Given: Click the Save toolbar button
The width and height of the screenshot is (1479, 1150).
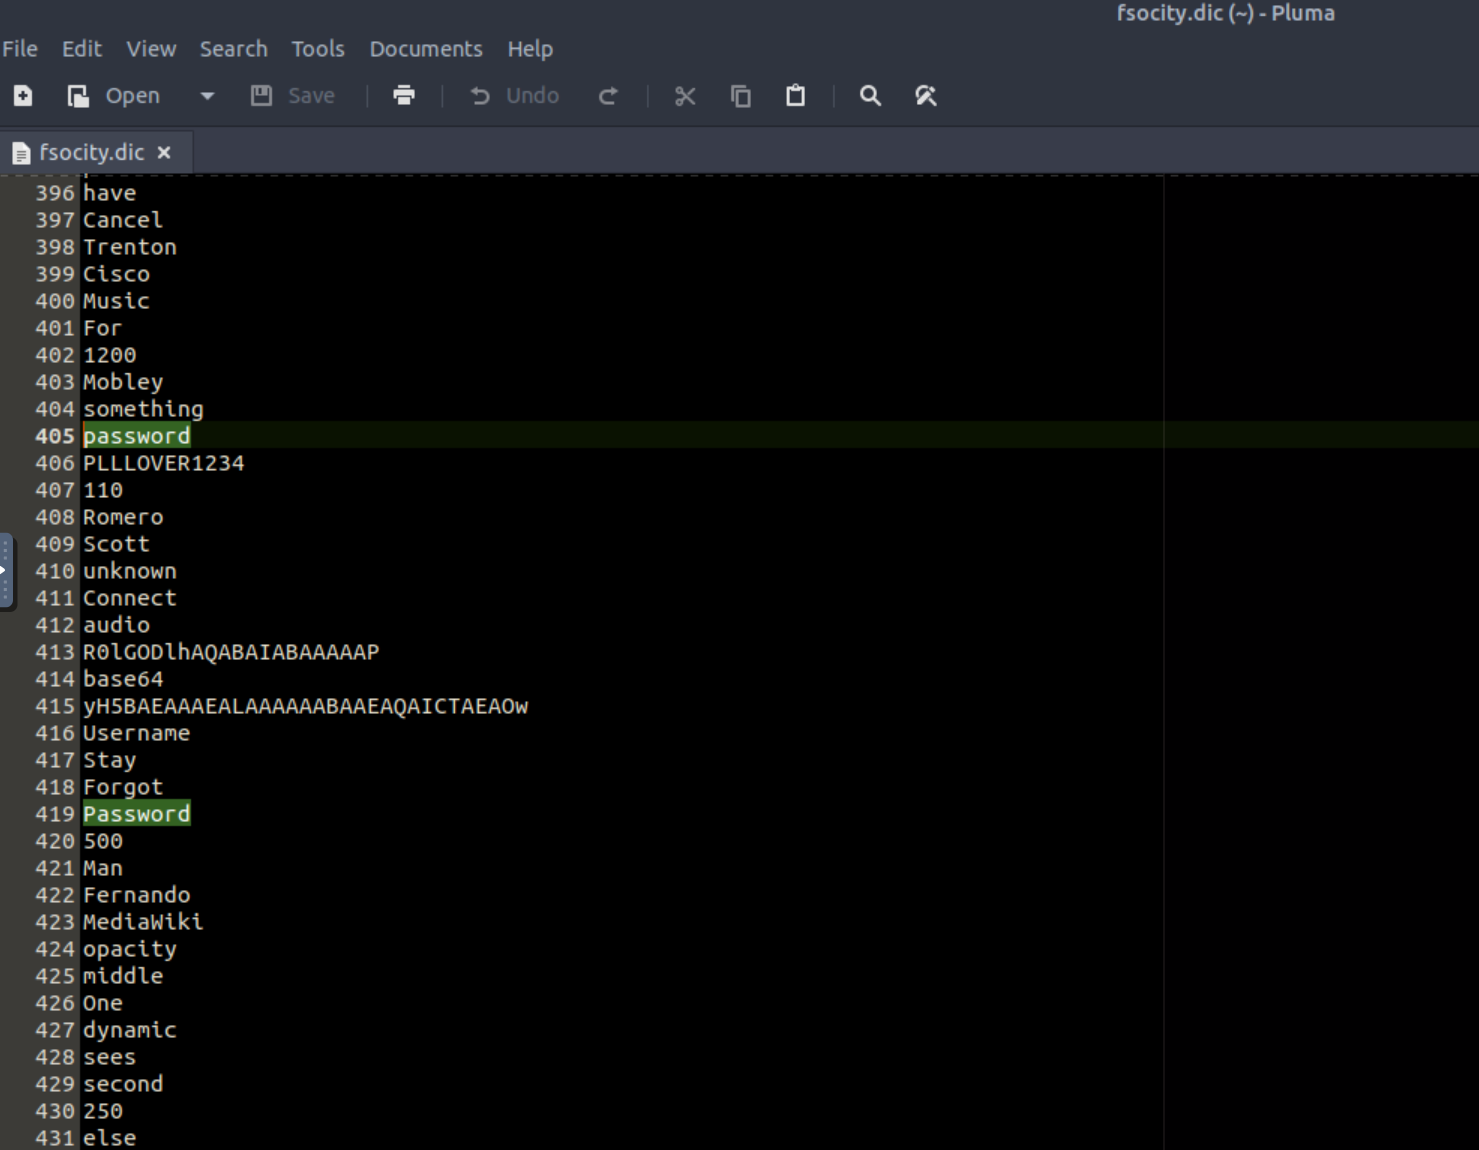Looking at the screenshot, I should pyautogui.click(x=292, y=96).
